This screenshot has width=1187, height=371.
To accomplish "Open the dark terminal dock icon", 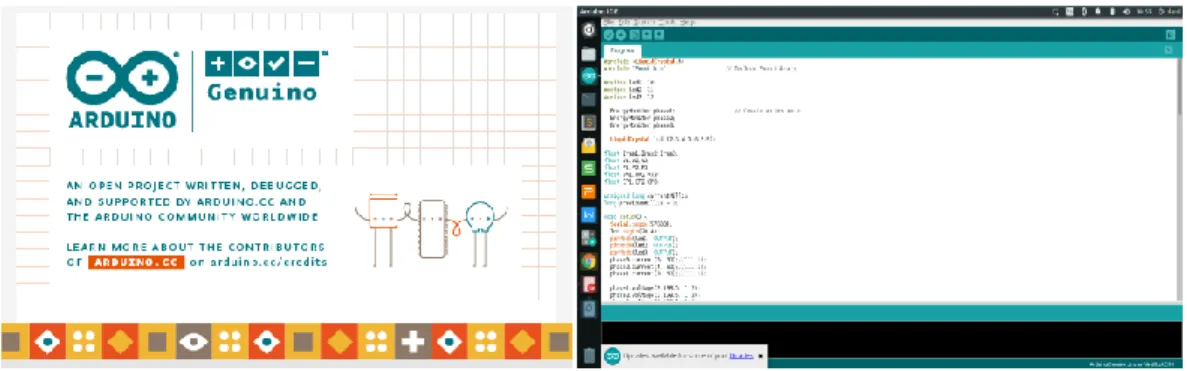I will (x=588, y=99).
